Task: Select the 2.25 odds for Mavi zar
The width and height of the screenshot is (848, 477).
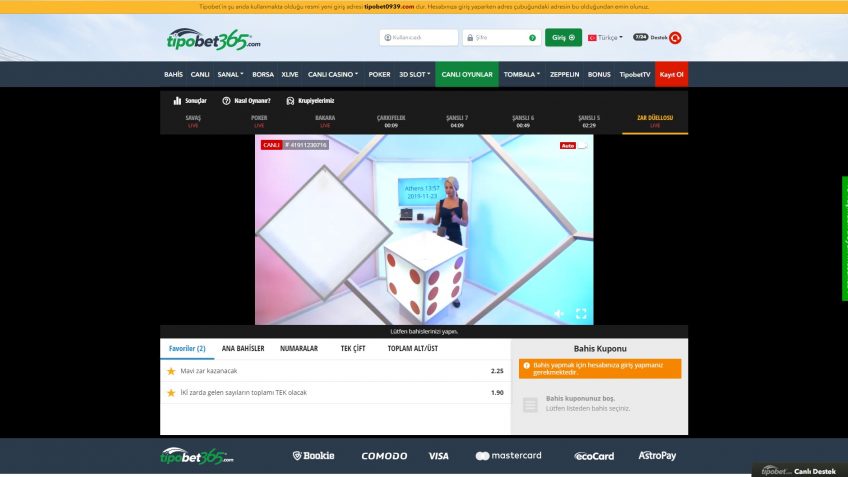Action: 497,371
